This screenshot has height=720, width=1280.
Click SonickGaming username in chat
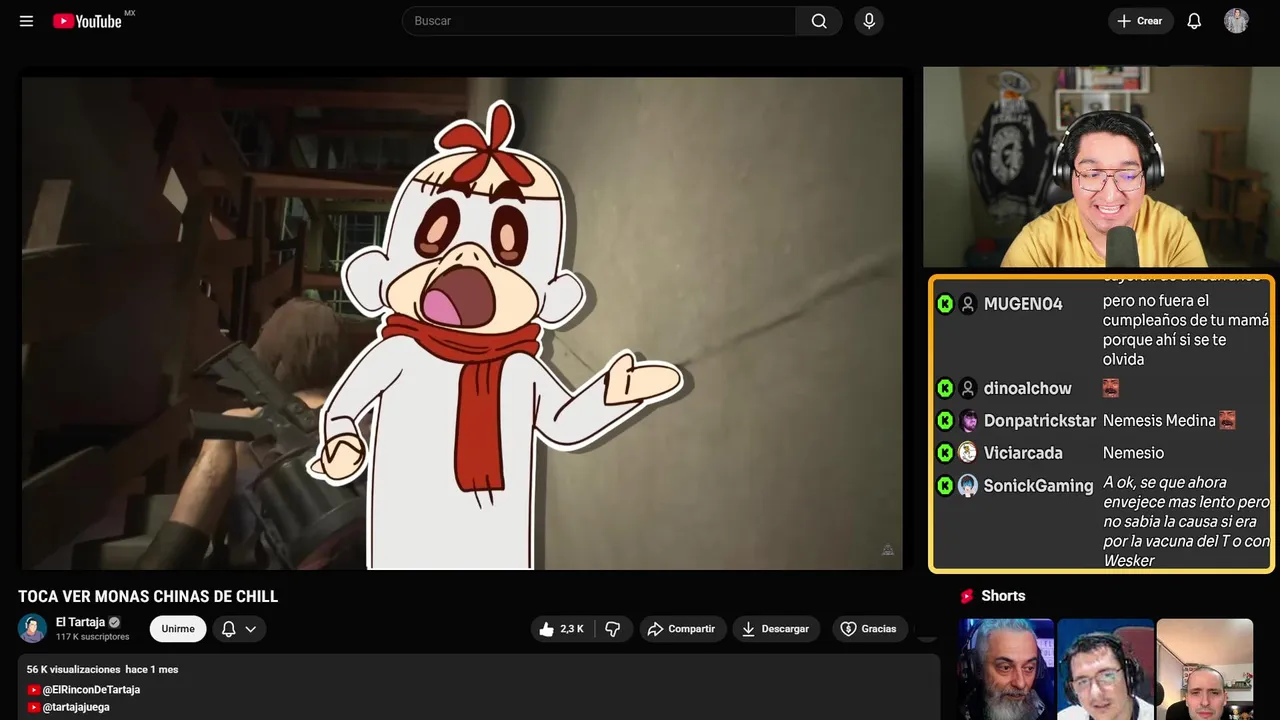[x=1039, y=486]
